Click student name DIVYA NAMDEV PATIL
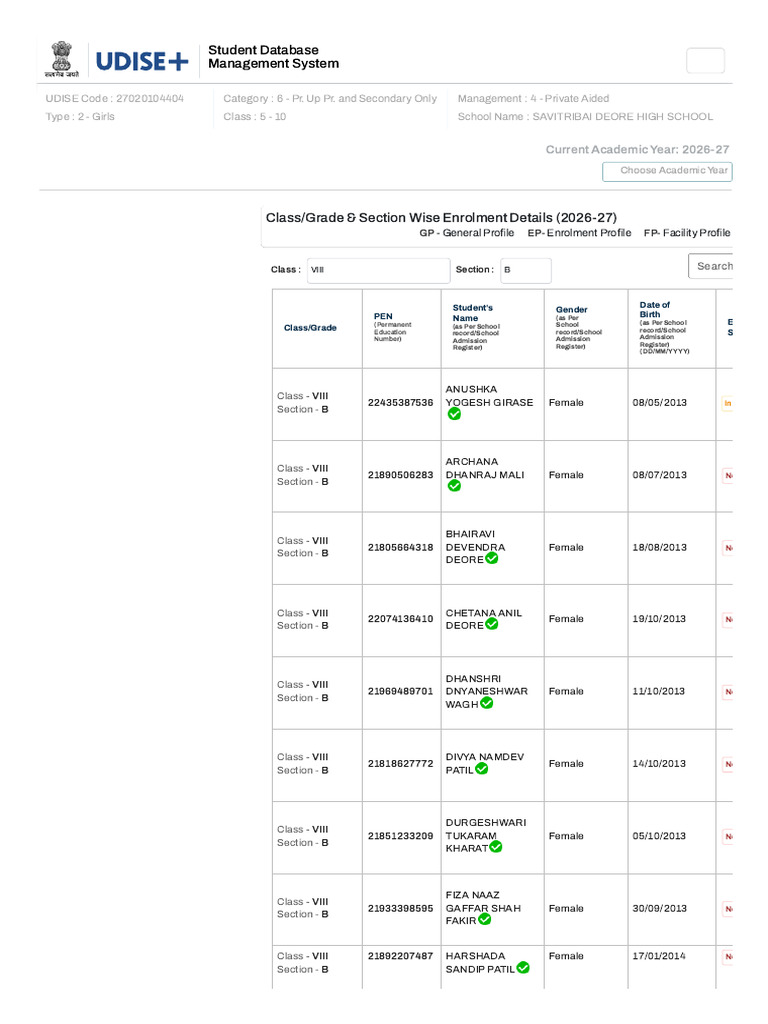 click(x=485, y=763)
